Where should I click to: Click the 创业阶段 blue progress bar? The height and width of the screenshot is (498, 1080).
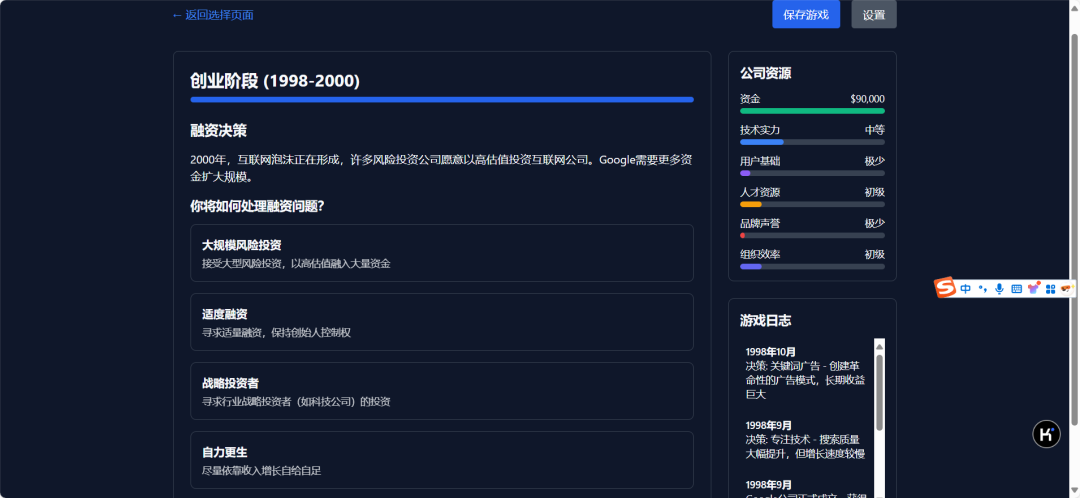point(442,100)
